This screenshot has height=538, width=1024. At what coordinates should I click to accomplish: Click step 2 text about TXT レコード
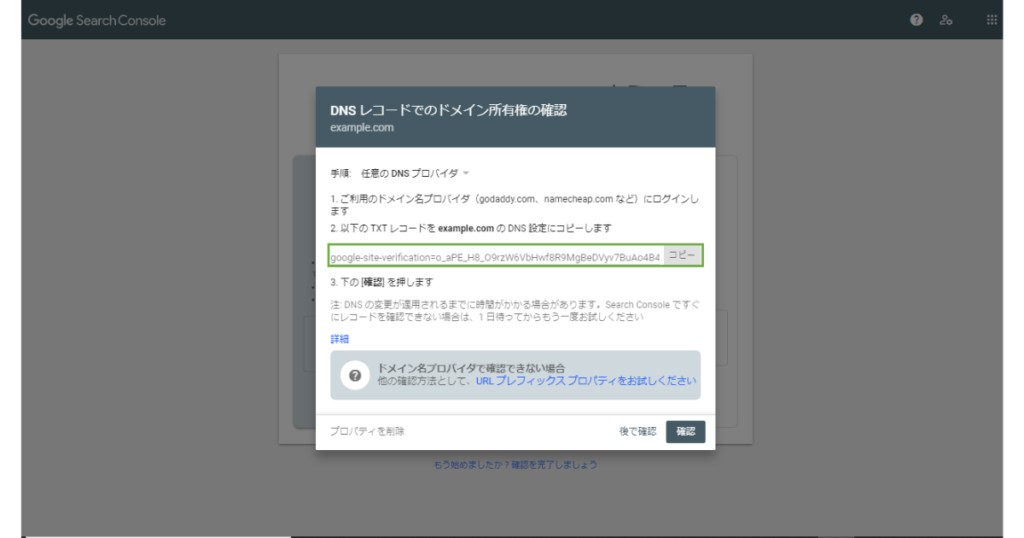point(470,229)
